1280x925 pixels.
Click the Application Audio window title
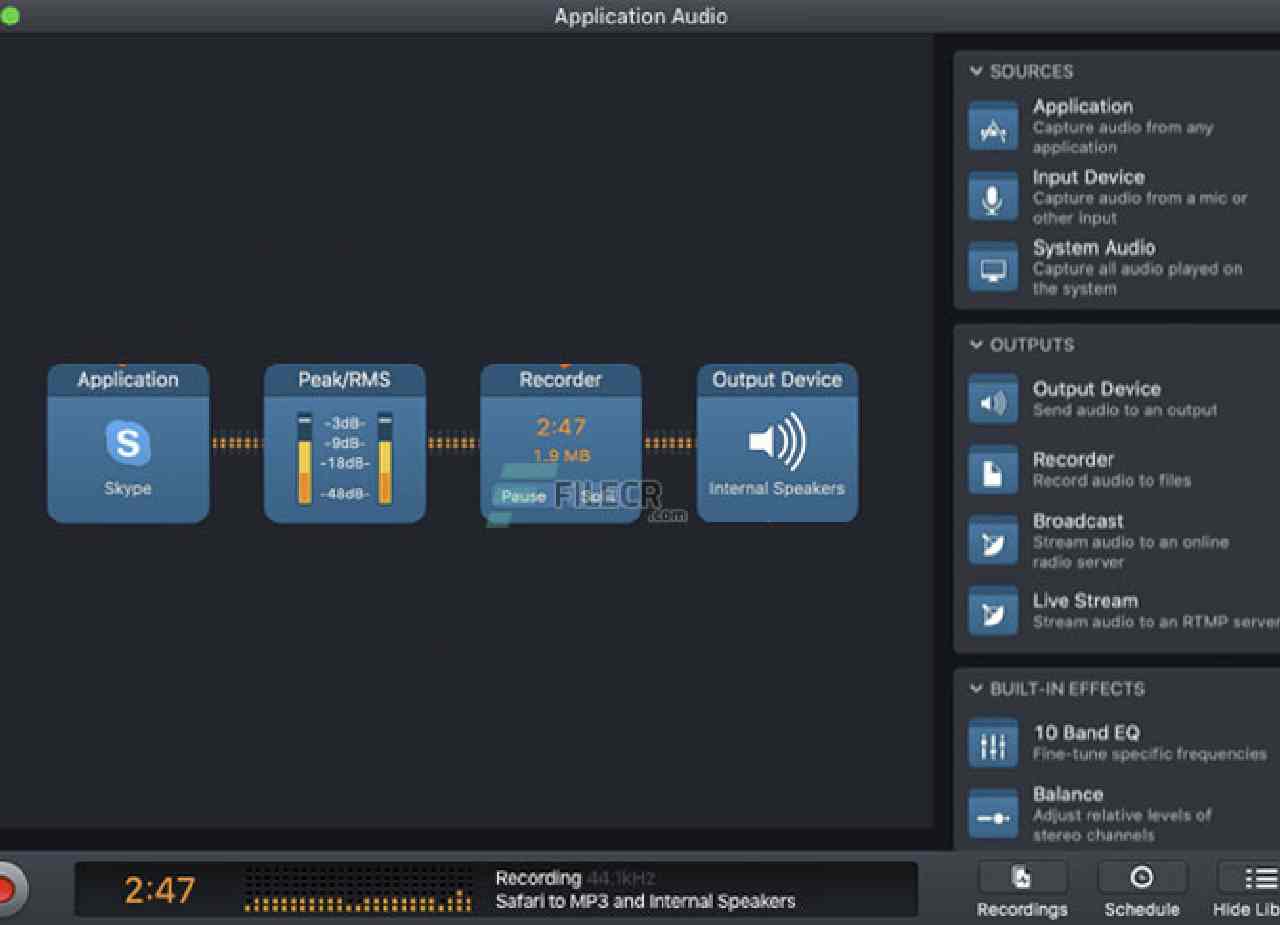(x=641, y=16)
